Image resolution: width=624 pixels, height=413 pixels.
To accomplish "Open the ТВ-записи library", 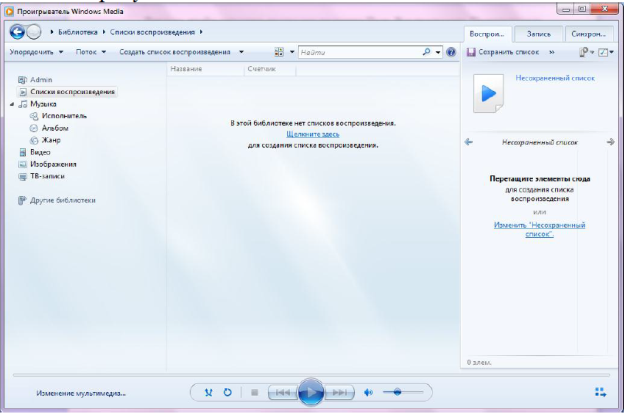I will (x=41, y=176).
